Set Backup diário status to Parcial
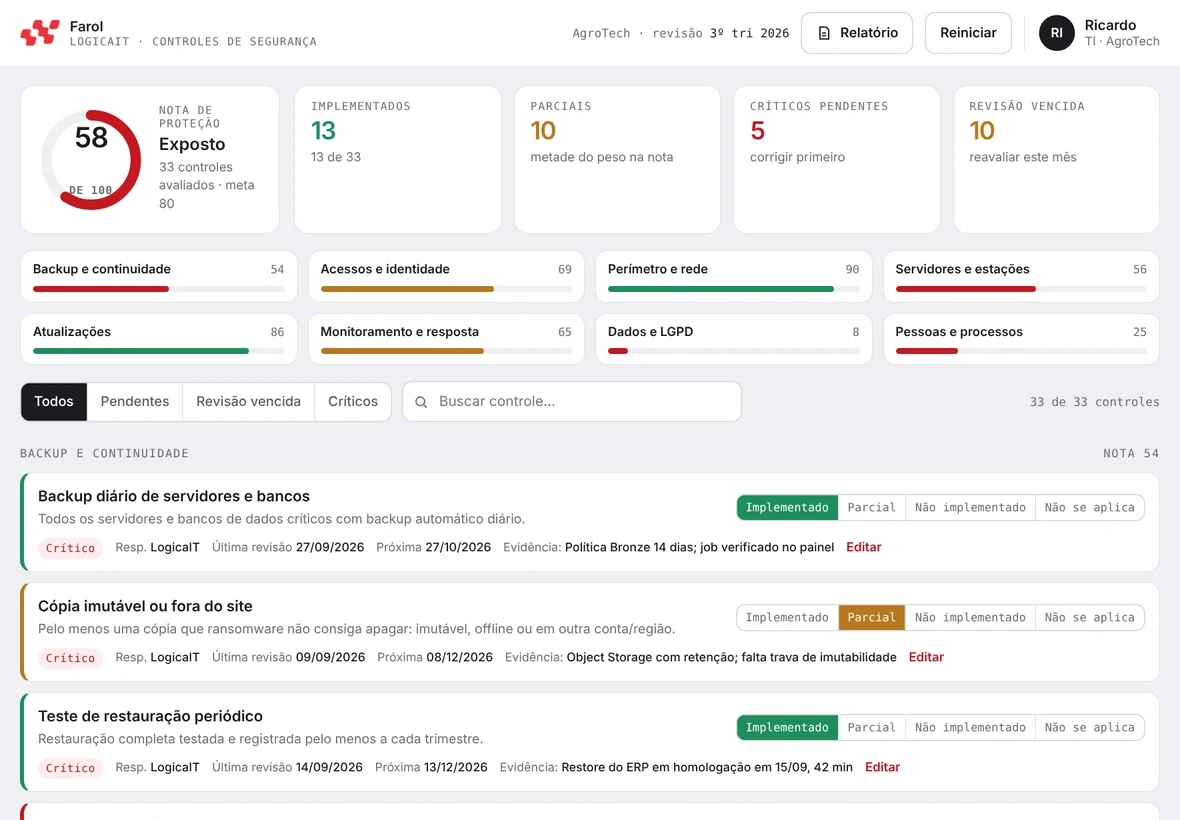Image resolution: width=1180 pixels, height=820 pixels. click(x=871, y=508)
